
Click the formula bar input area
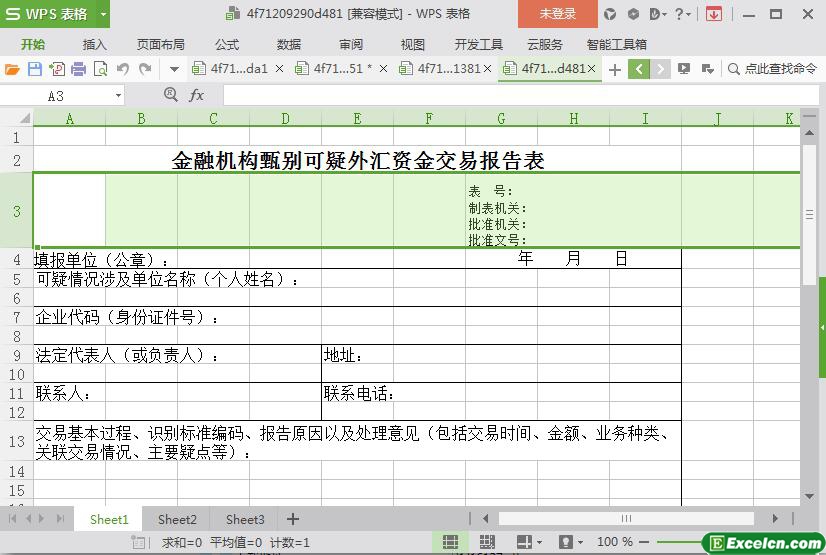click(520, 96)
